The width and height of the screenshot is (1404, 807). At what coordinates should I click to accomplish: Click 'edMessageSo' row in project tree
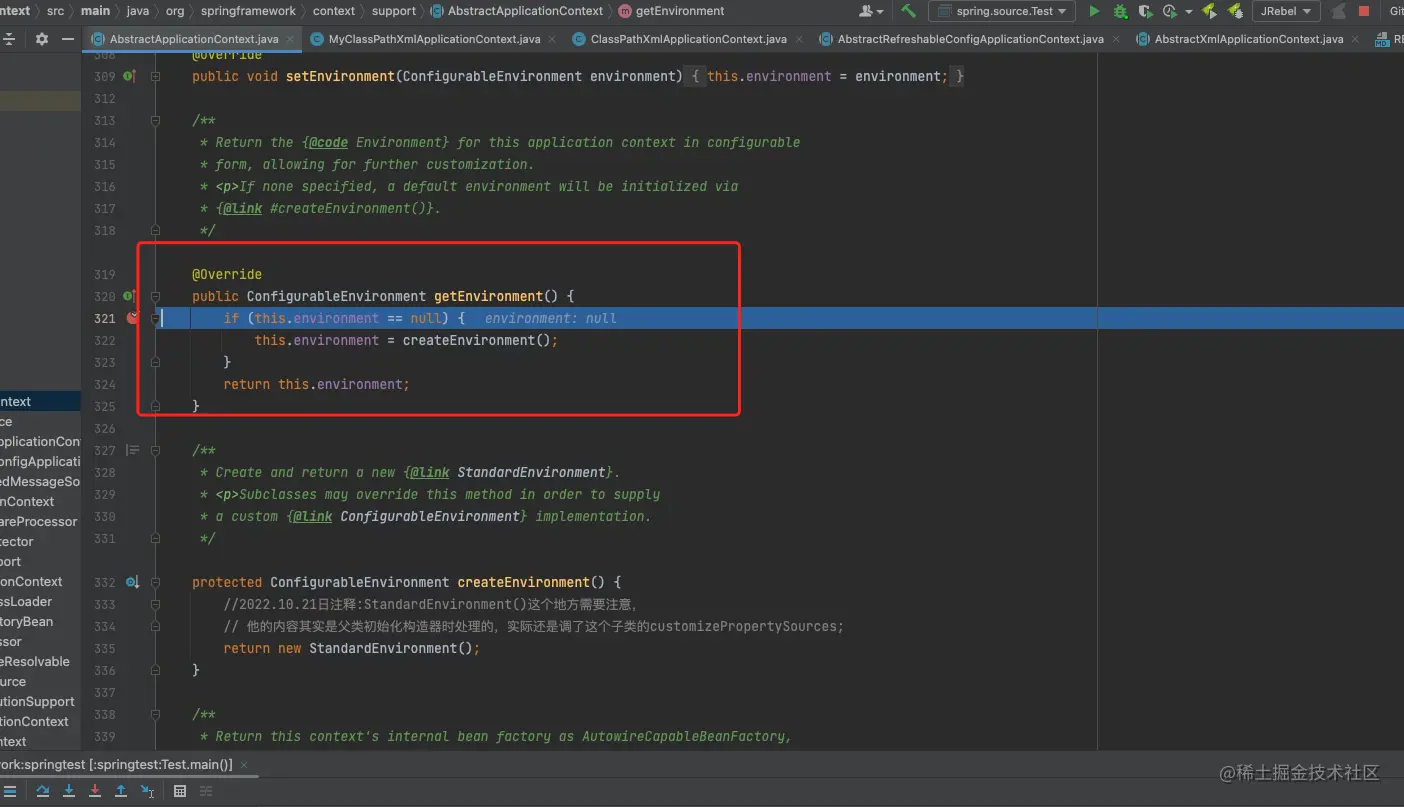click(x=40, y=481)
